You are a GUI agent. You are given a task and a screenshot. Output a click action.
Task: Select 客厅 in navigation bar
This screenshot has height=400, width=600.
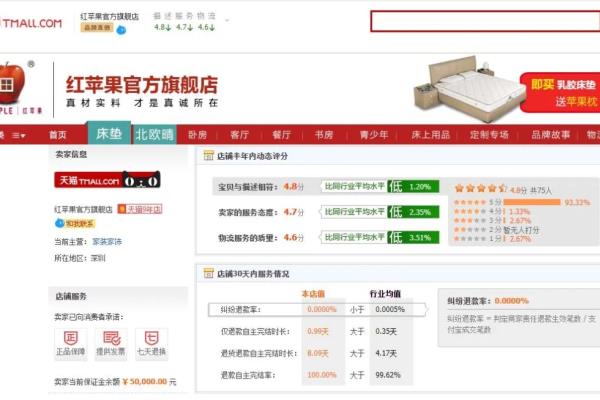[240, 135]
